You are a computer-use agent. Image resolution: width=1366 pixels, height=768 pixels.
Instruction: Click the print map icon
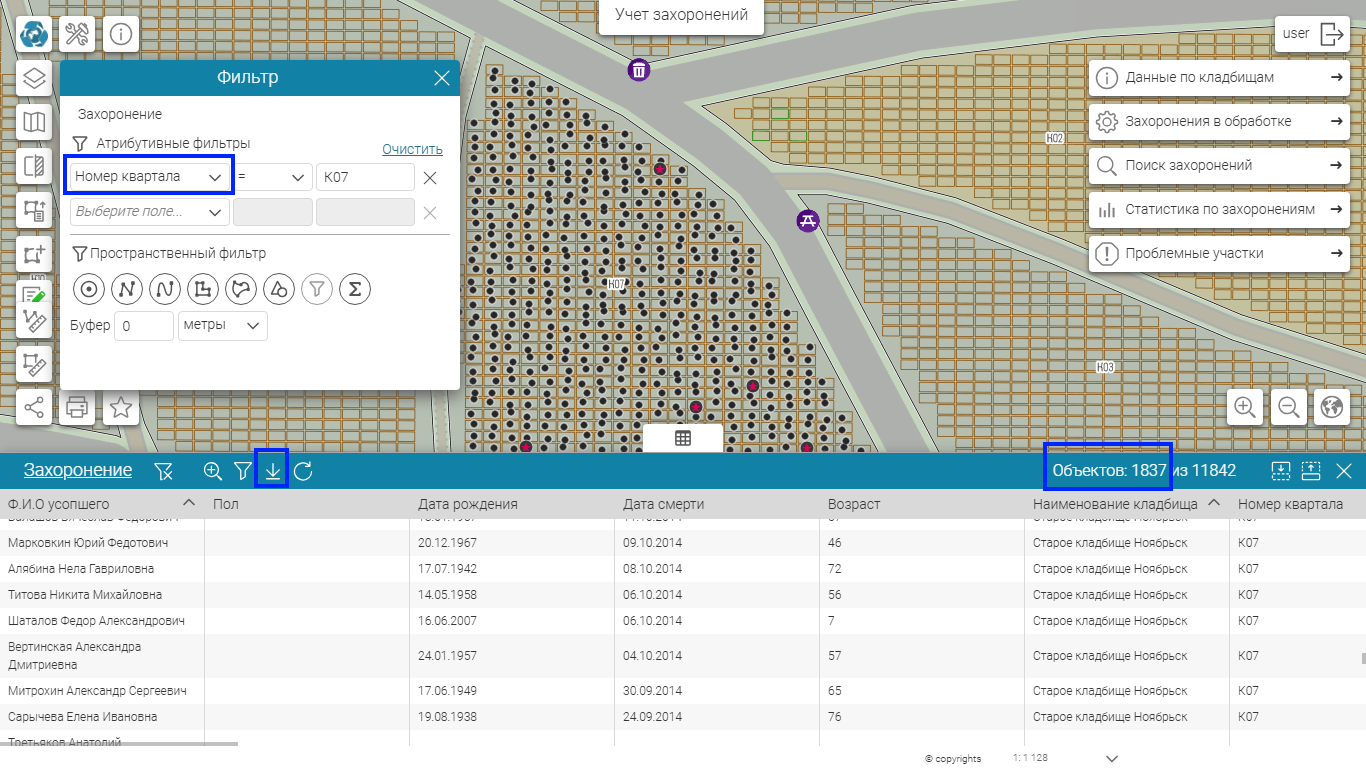[77, 407]
